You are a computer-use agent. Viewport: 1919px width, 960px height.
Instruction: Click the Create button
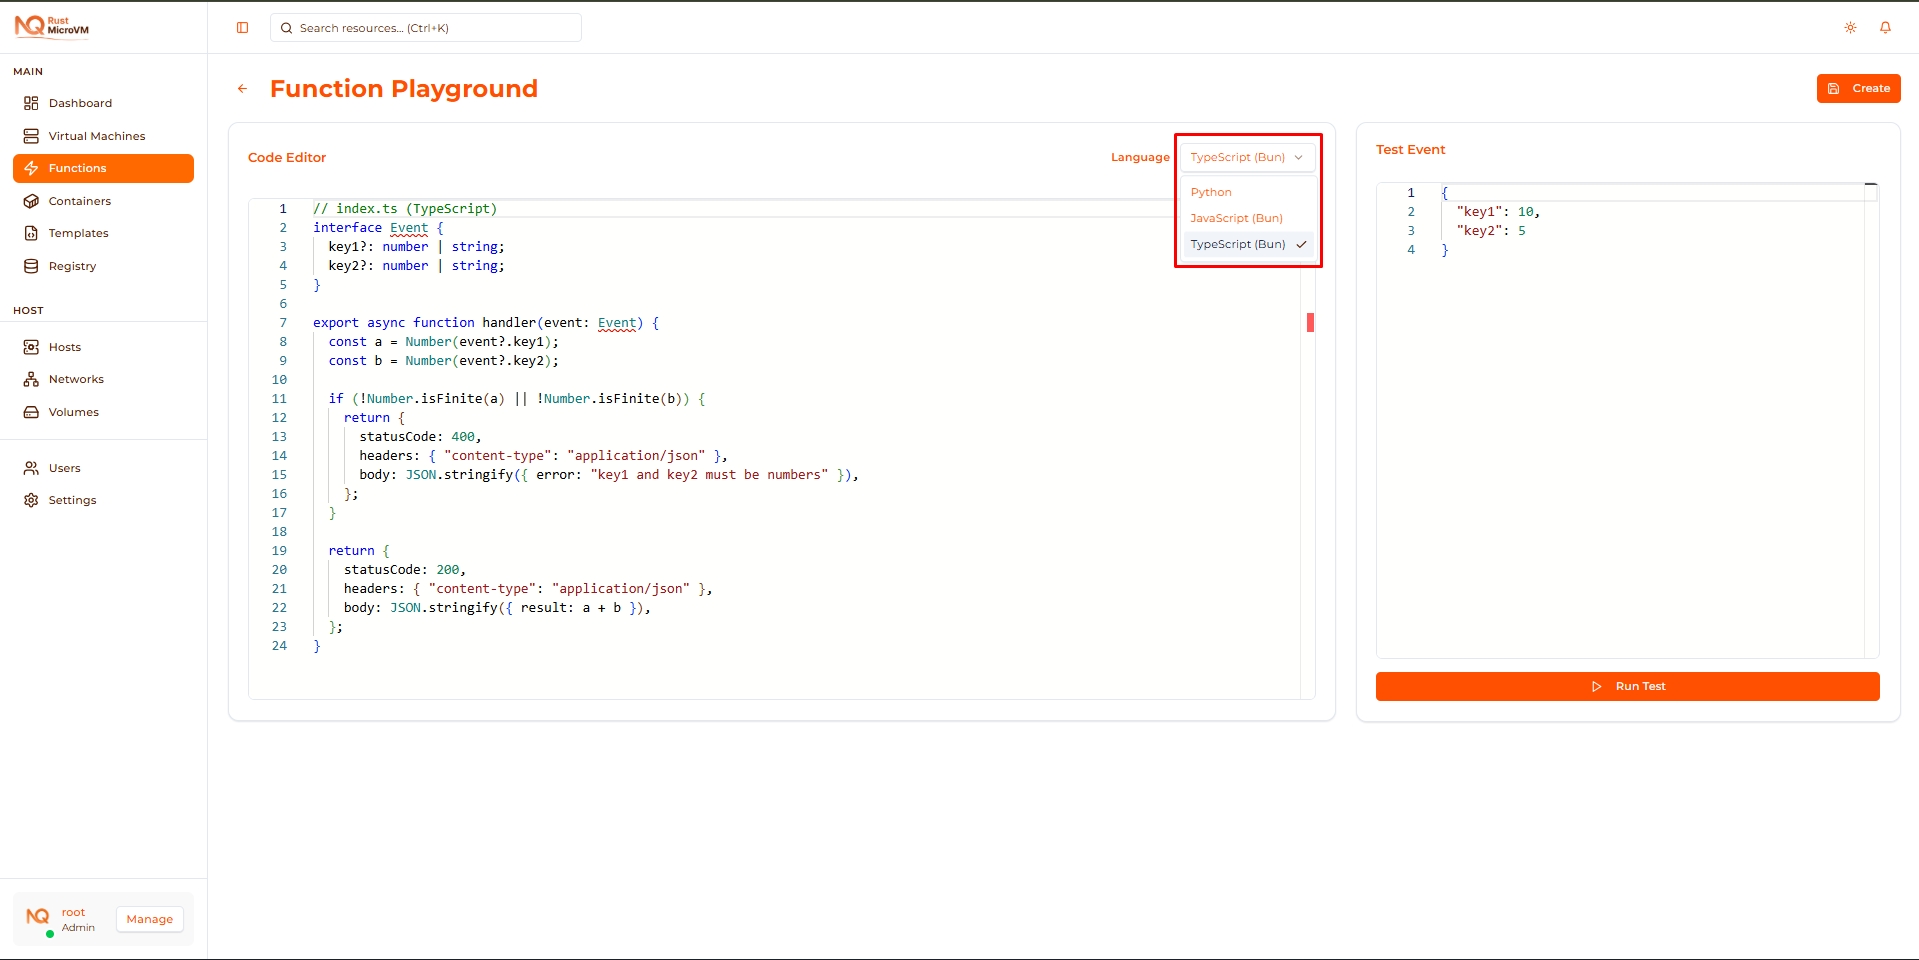pos(1859,88)
